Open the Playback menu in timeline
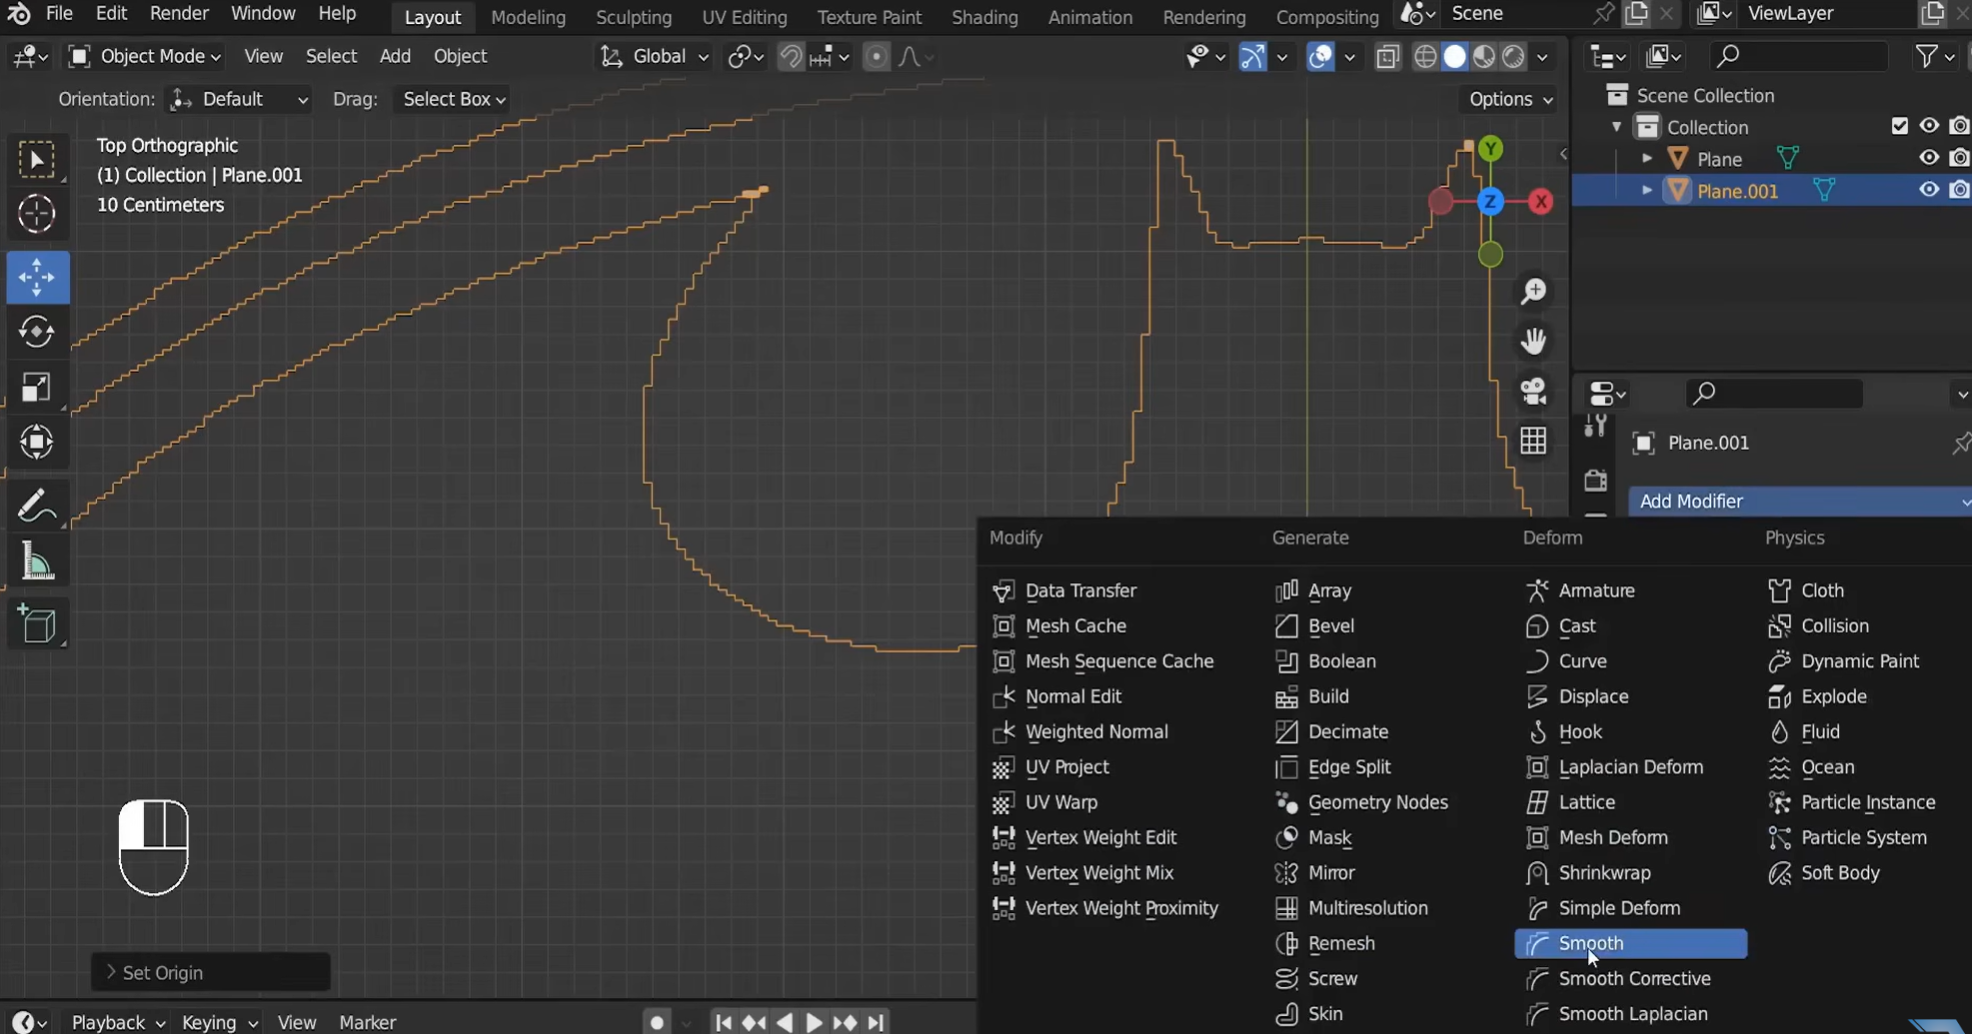This screenshot has width=1972, height=1034. 117,1022
